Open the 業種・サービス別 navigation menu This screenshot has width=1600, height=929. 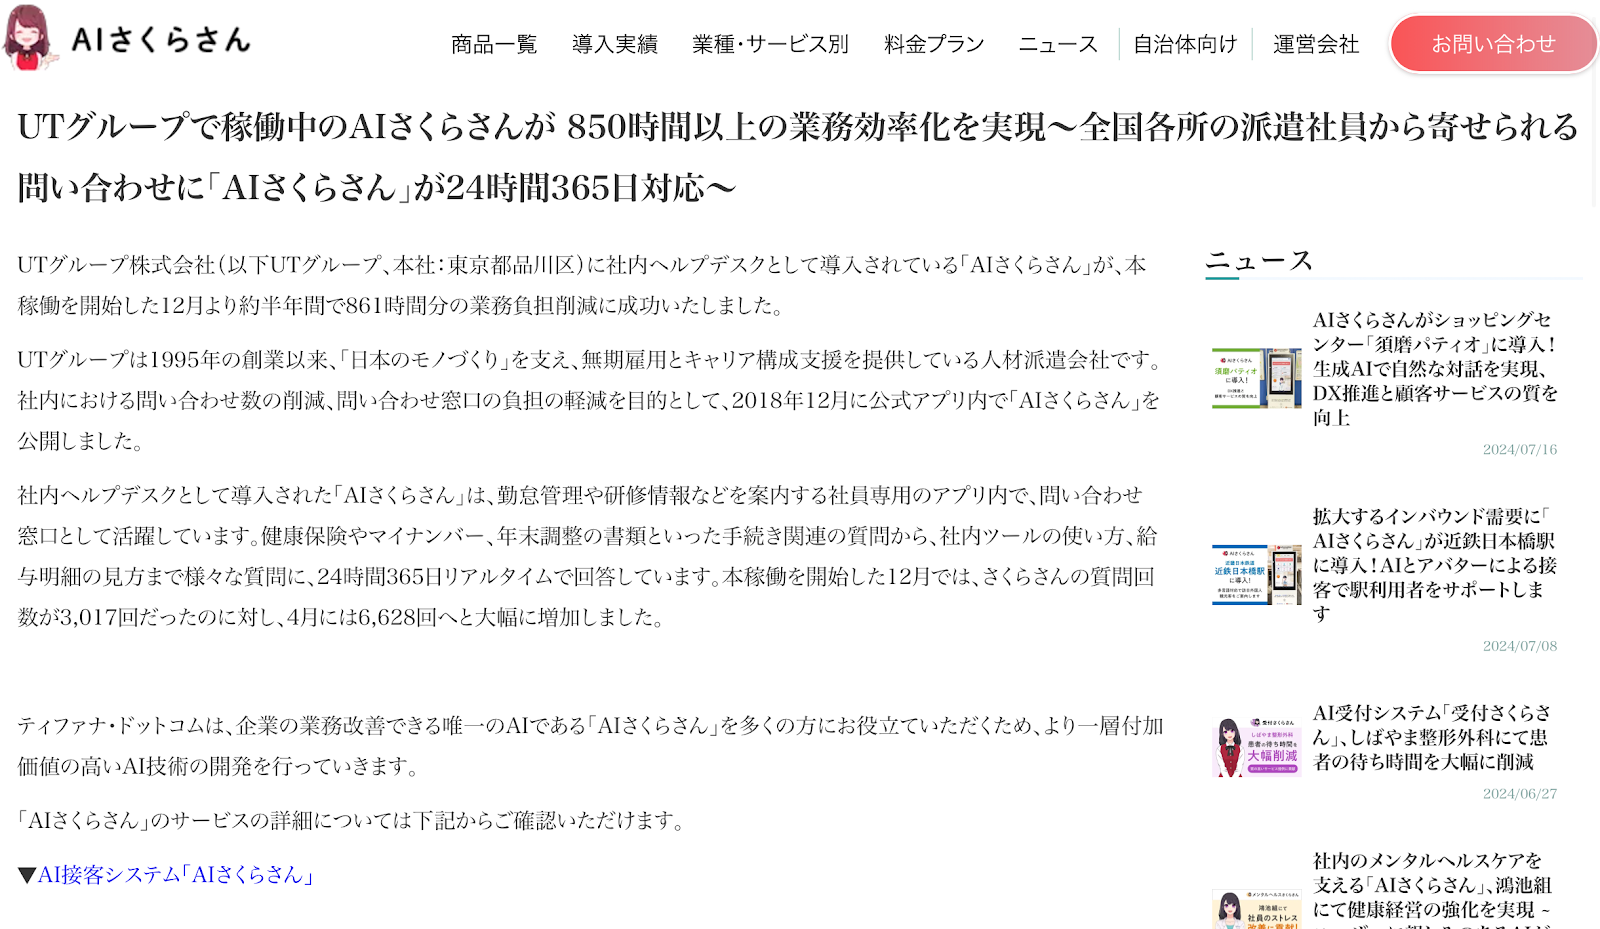coord(770,44)
